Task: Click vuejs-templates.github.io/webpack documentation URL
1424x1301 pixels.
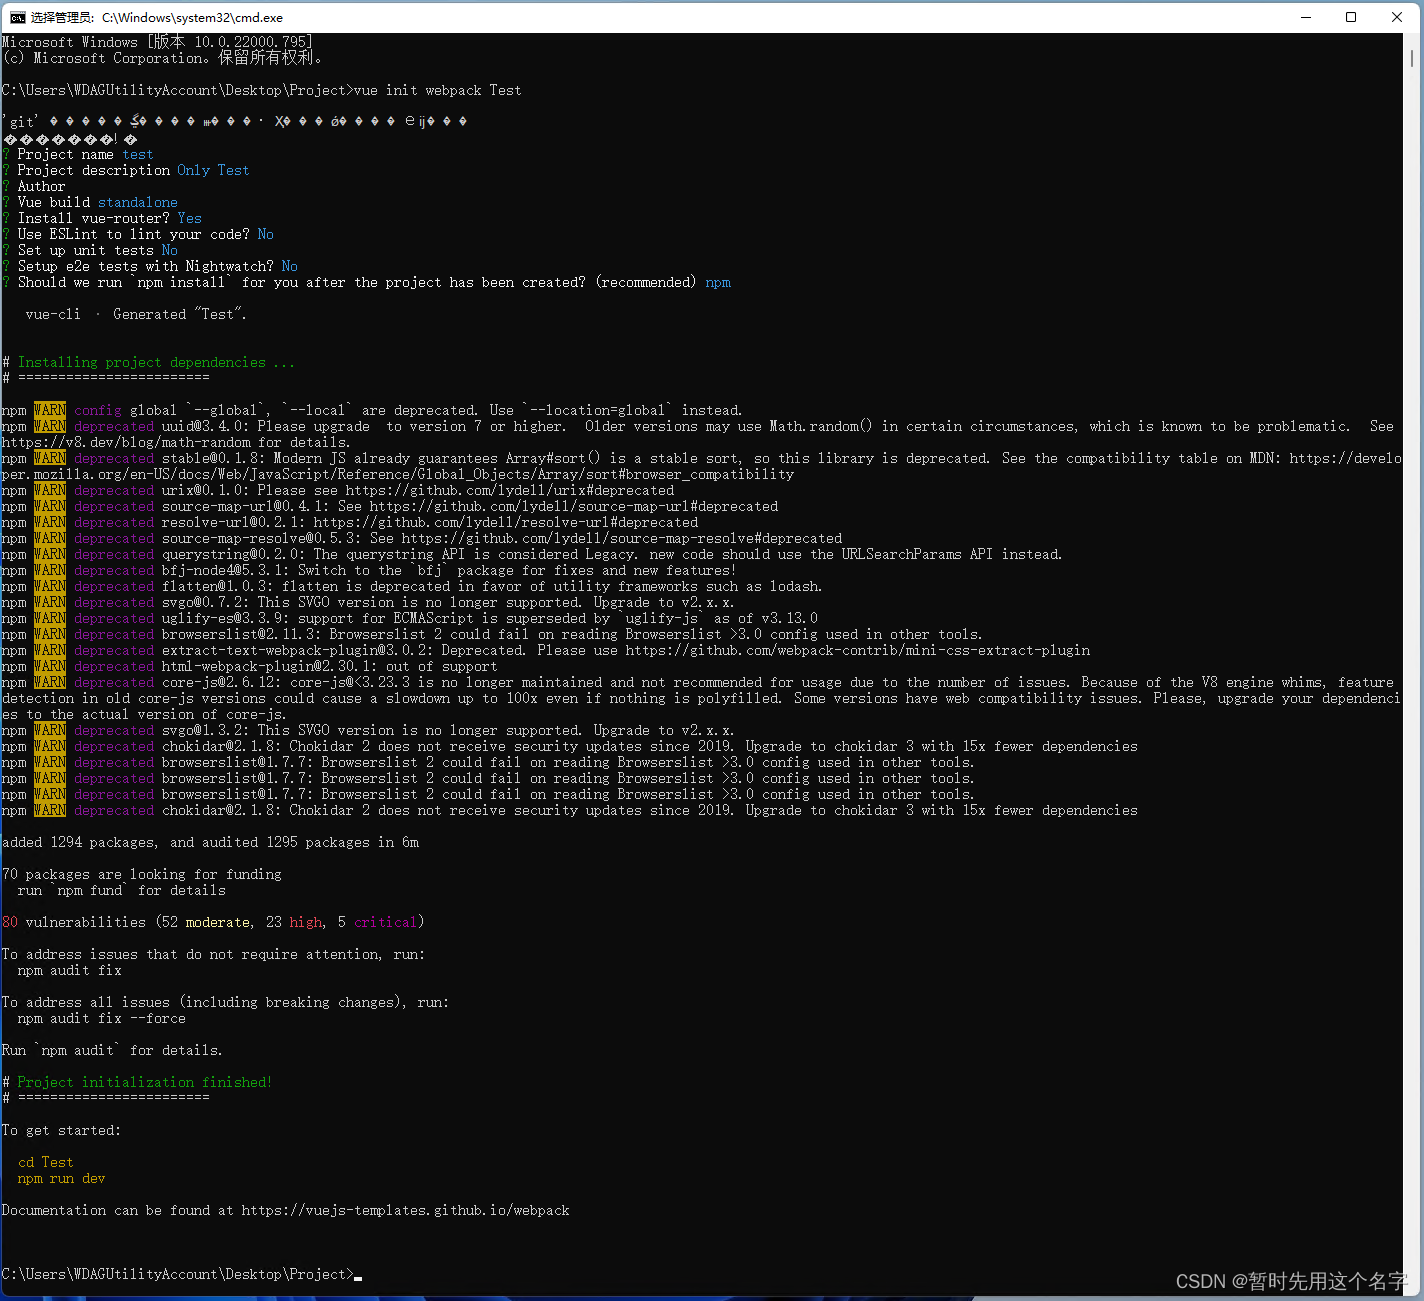Action: pos(405,1210)
